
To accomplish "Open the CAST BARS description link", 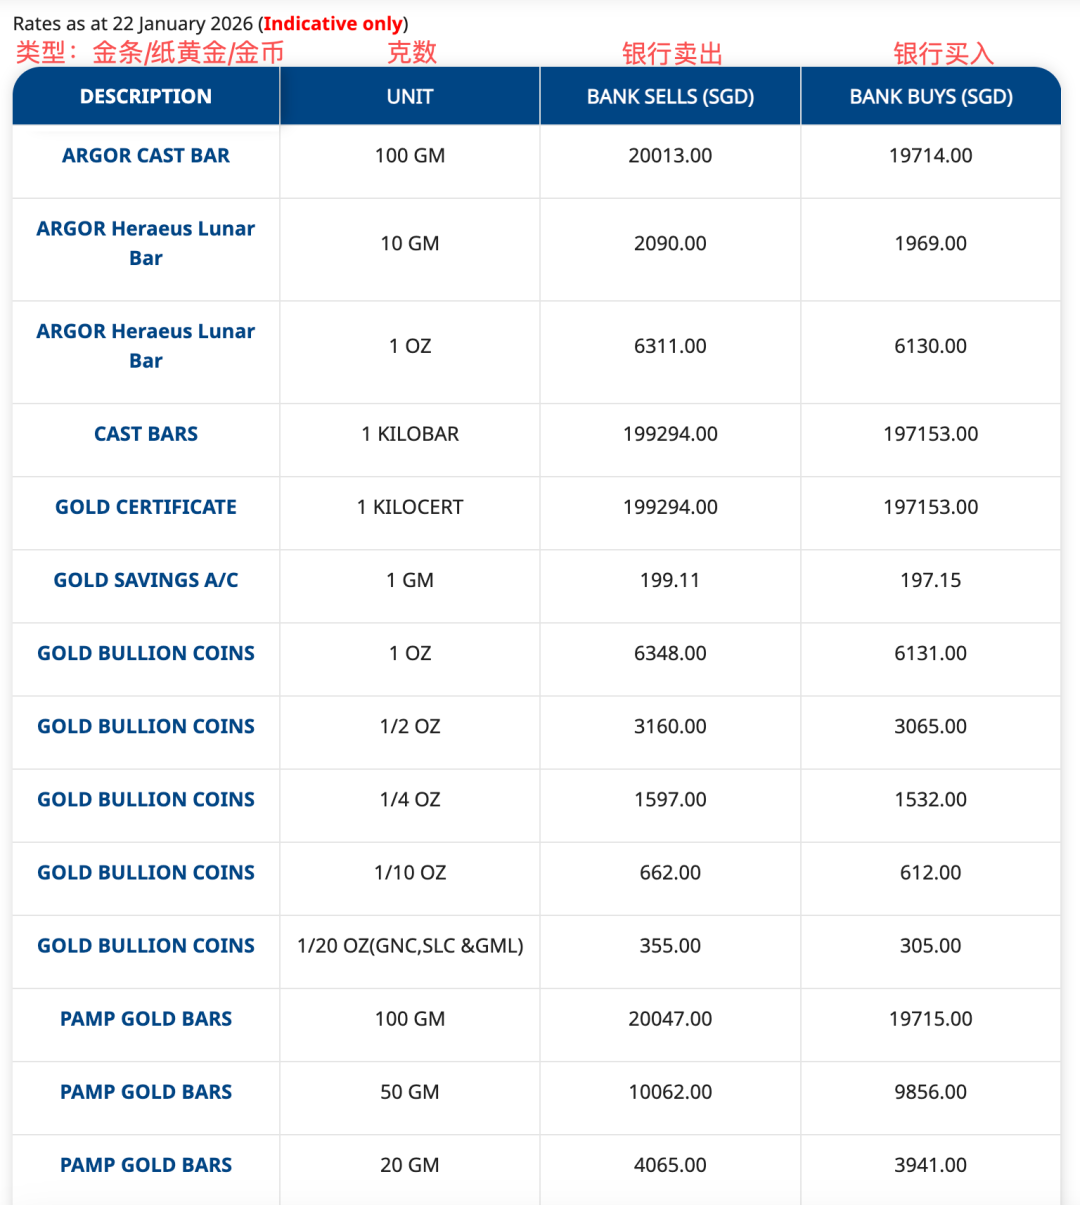I will [x=146, y=434].
